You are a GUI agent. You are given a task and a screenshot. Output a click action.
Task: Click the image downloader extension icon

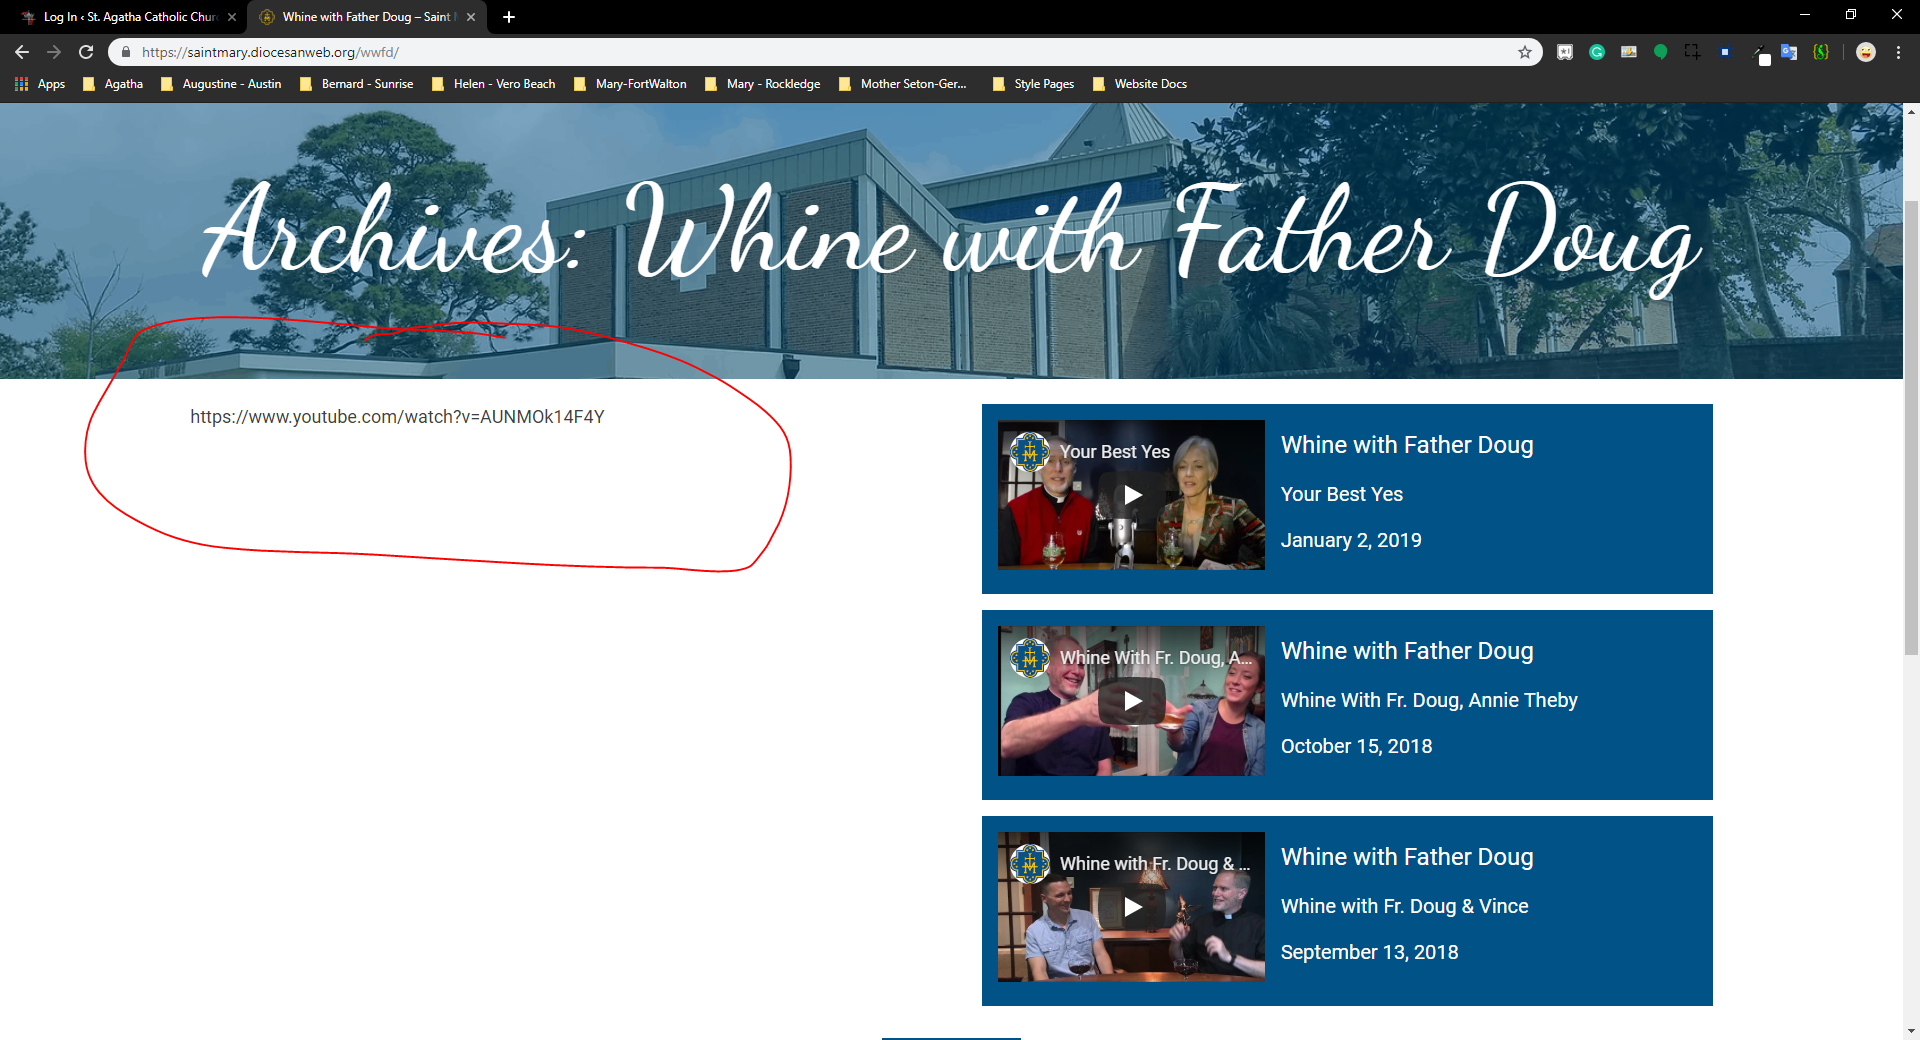(1629, 52)
